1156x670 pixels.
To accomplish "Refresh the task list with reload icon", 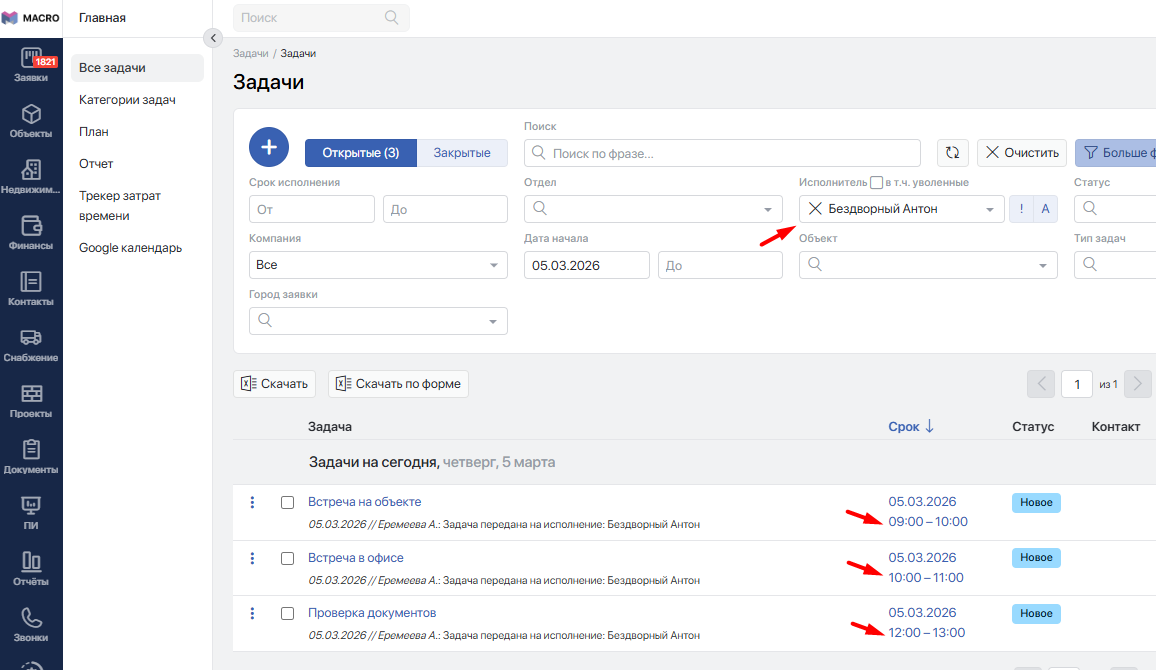I will (952, 153).
